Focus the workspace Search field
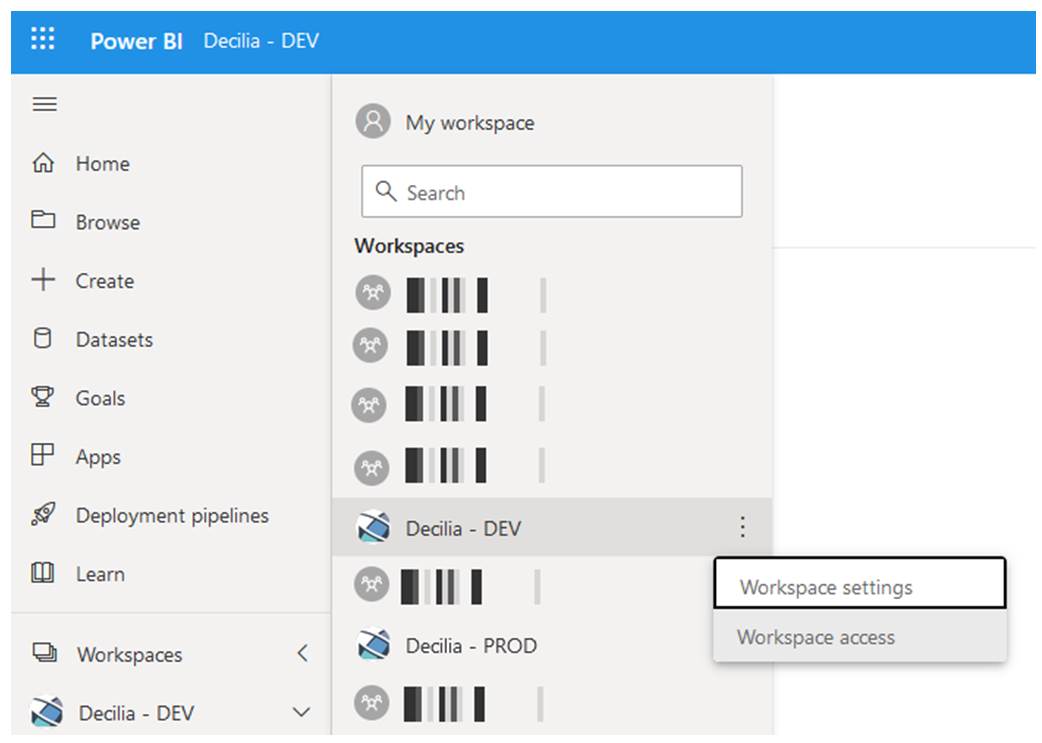This screenshot has height=743, width=1042. 552,191
